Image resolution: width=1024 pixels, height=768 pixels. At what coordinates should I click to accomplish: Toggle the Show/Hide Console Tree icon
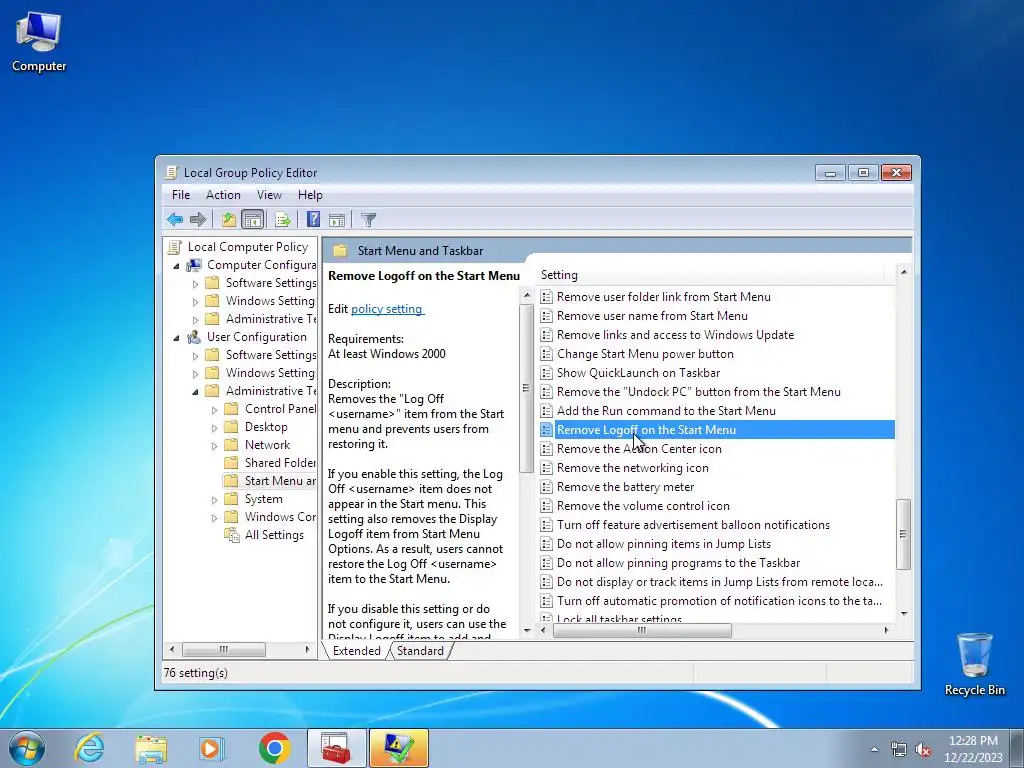click(x=252, y=219)
